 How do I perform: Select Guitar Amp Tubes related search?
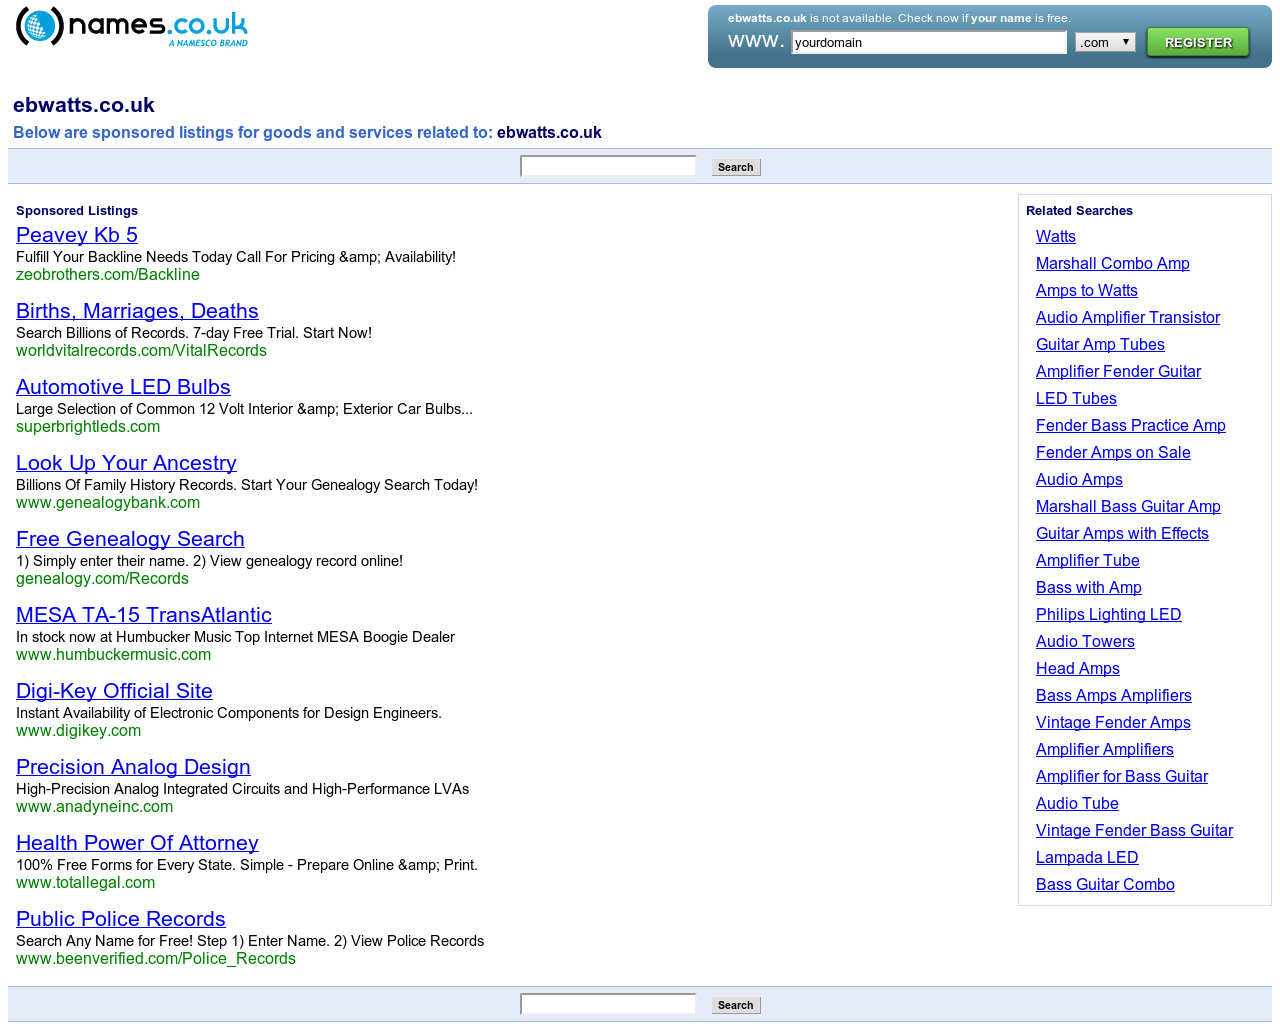pyautogui.click(x=1100, y=345)
